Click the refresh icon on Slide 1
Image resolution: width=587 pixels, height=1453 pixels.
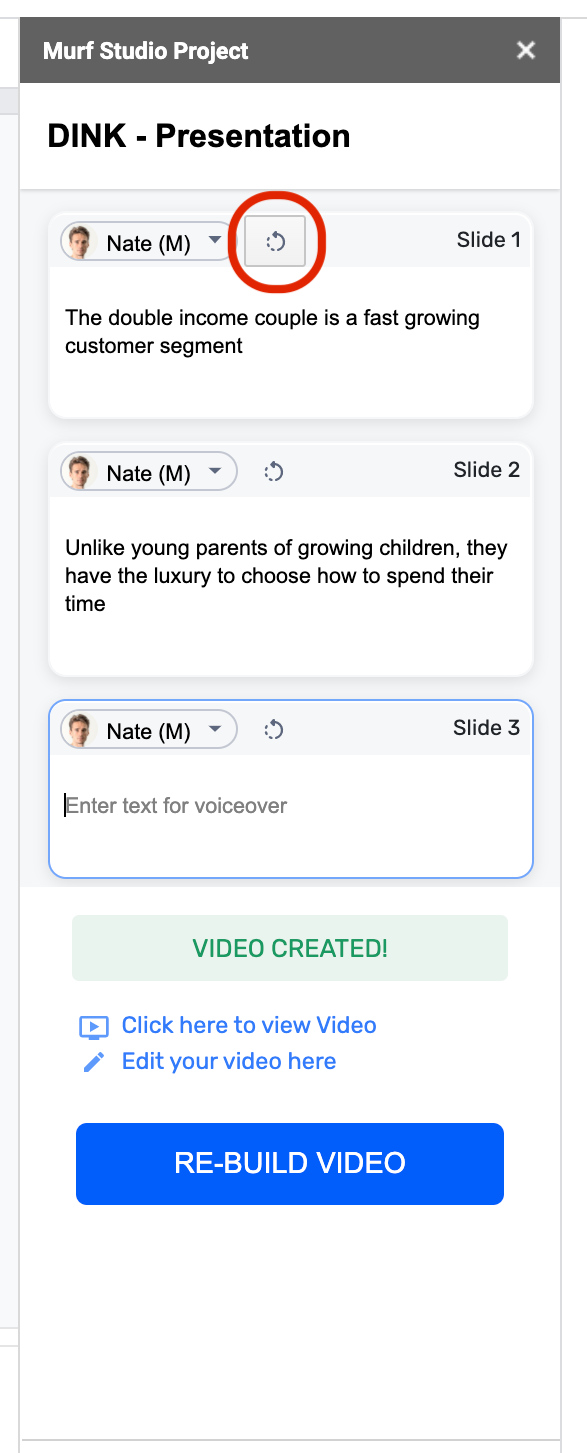coord(275,242)
